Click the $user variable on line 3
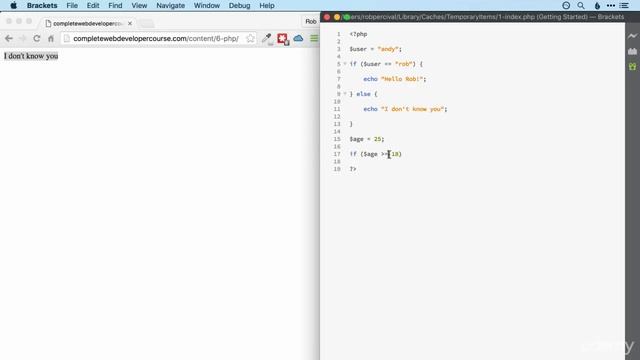The image size is (640, 360). point(358,49)
